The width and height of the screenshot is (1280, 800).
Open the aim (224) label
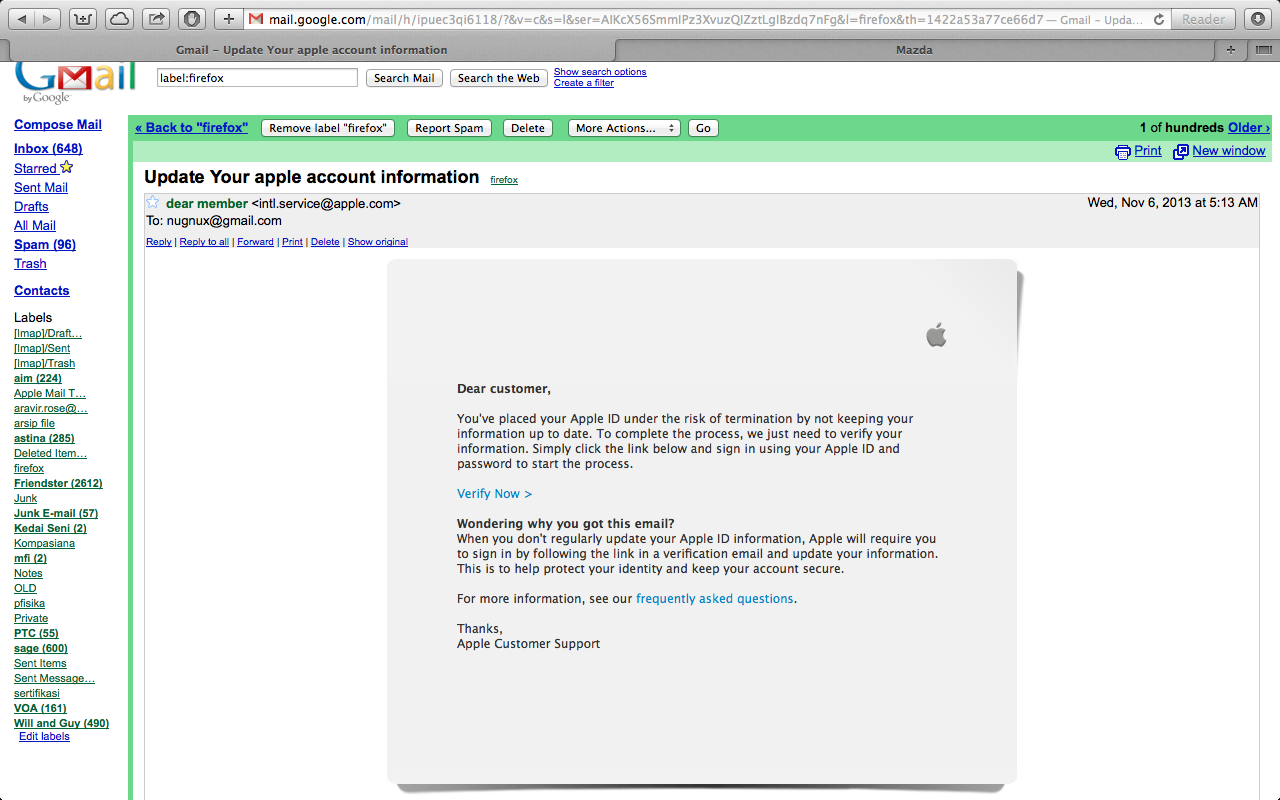pyautogui.click(x=38, y=378)
